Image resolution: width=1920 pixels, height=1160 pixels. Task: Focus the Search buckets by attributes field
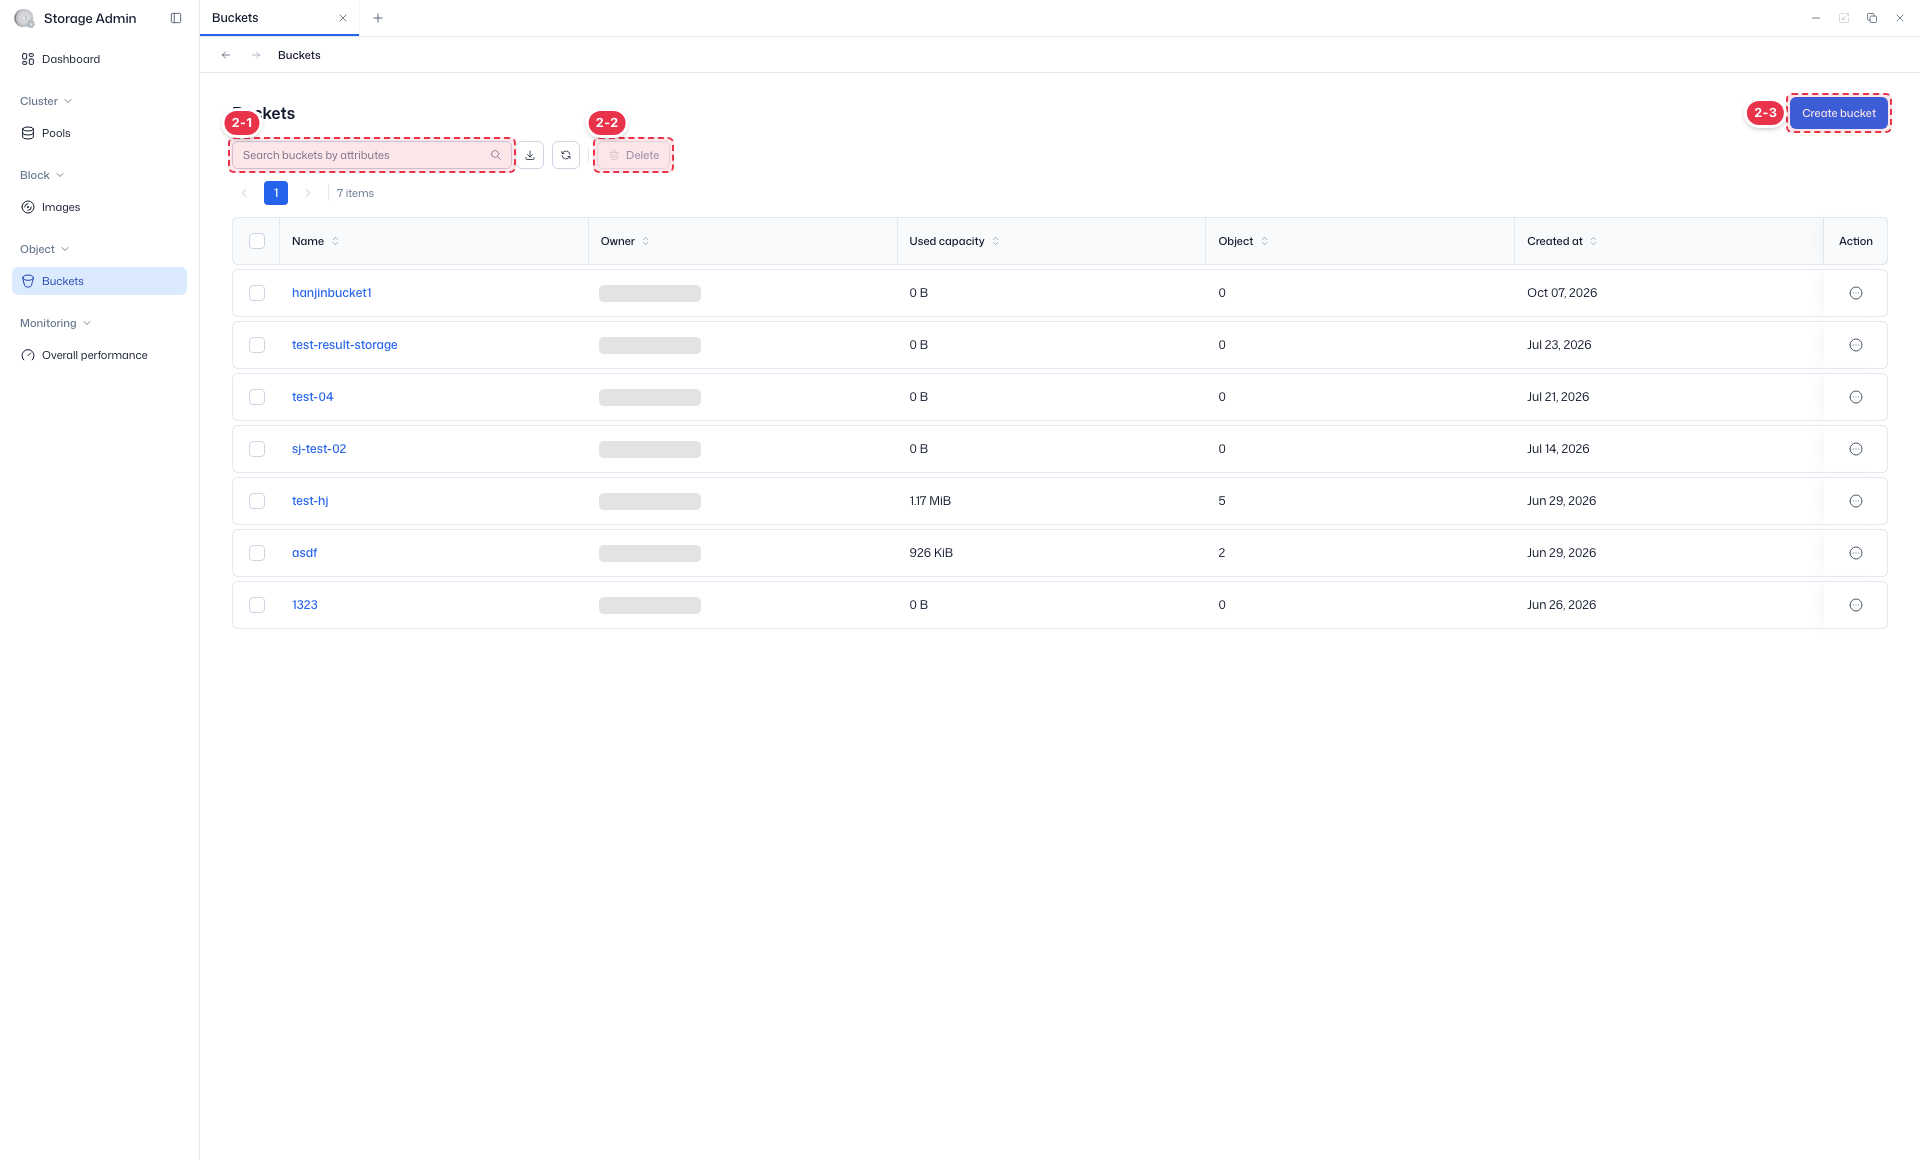[x=371, y=155]
